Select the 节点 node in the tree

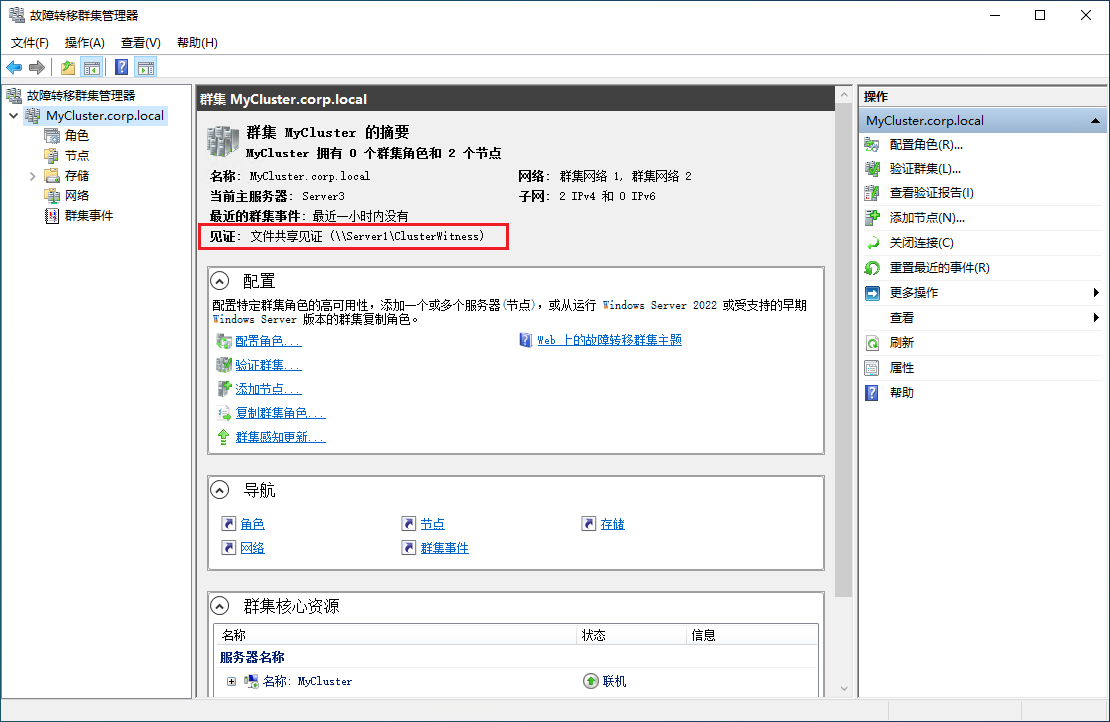tap(76, 155)
